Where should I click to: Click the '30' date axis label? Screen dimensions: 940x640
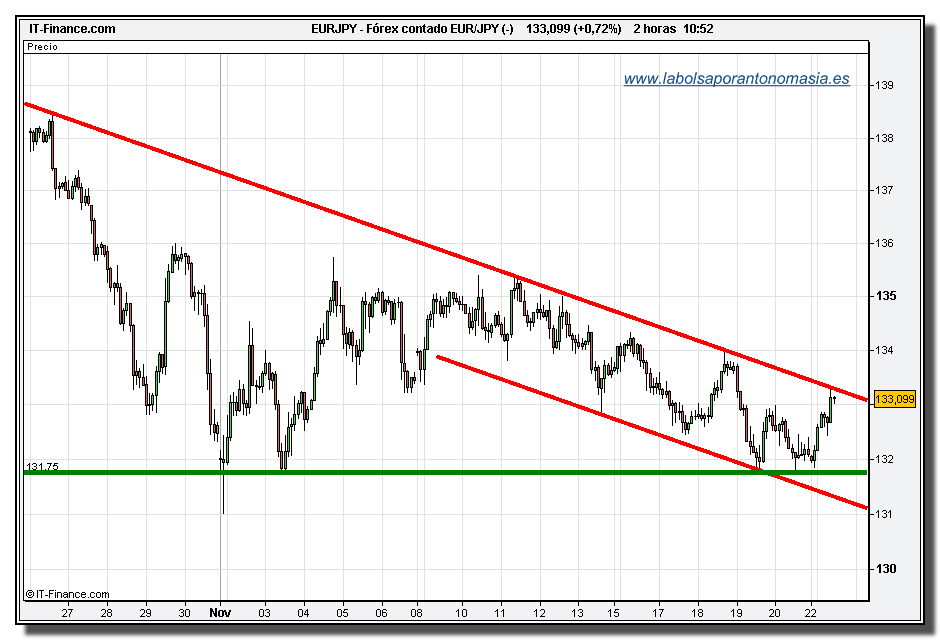click(185, 612)
